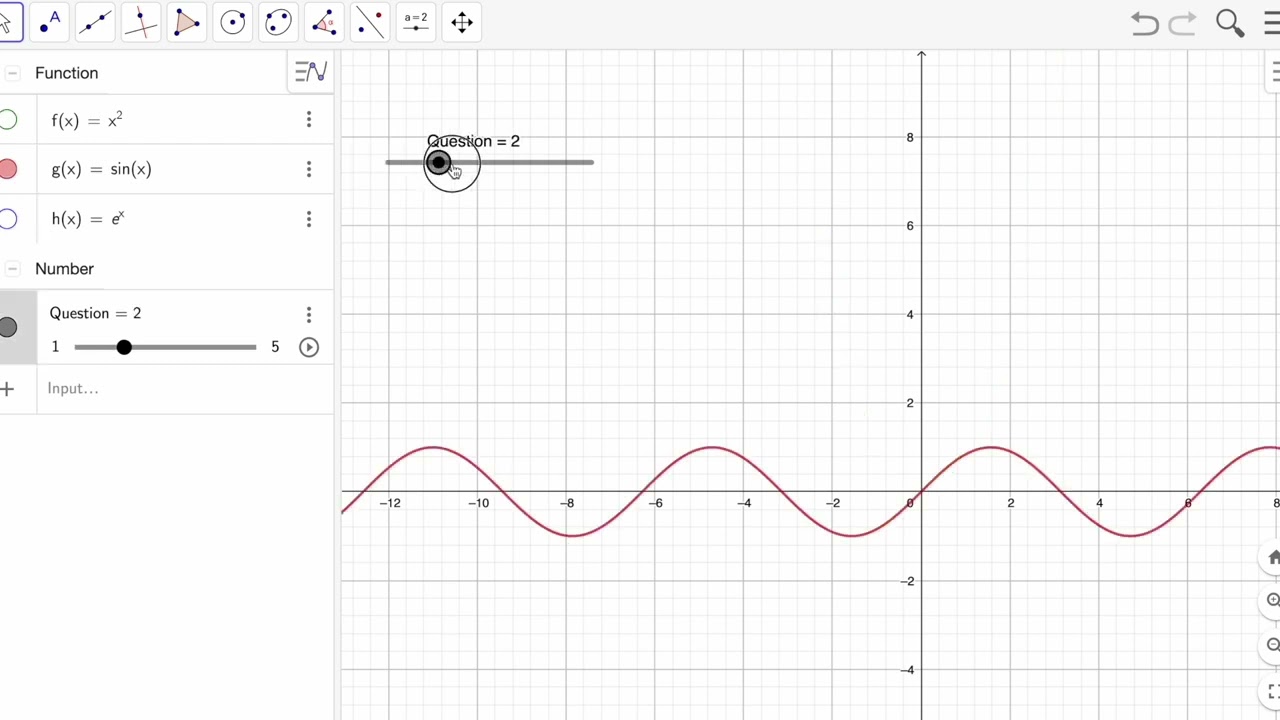This screenshot has width=1280, height=720.
Task: Click the Number group heading
Action: (64, 269)
